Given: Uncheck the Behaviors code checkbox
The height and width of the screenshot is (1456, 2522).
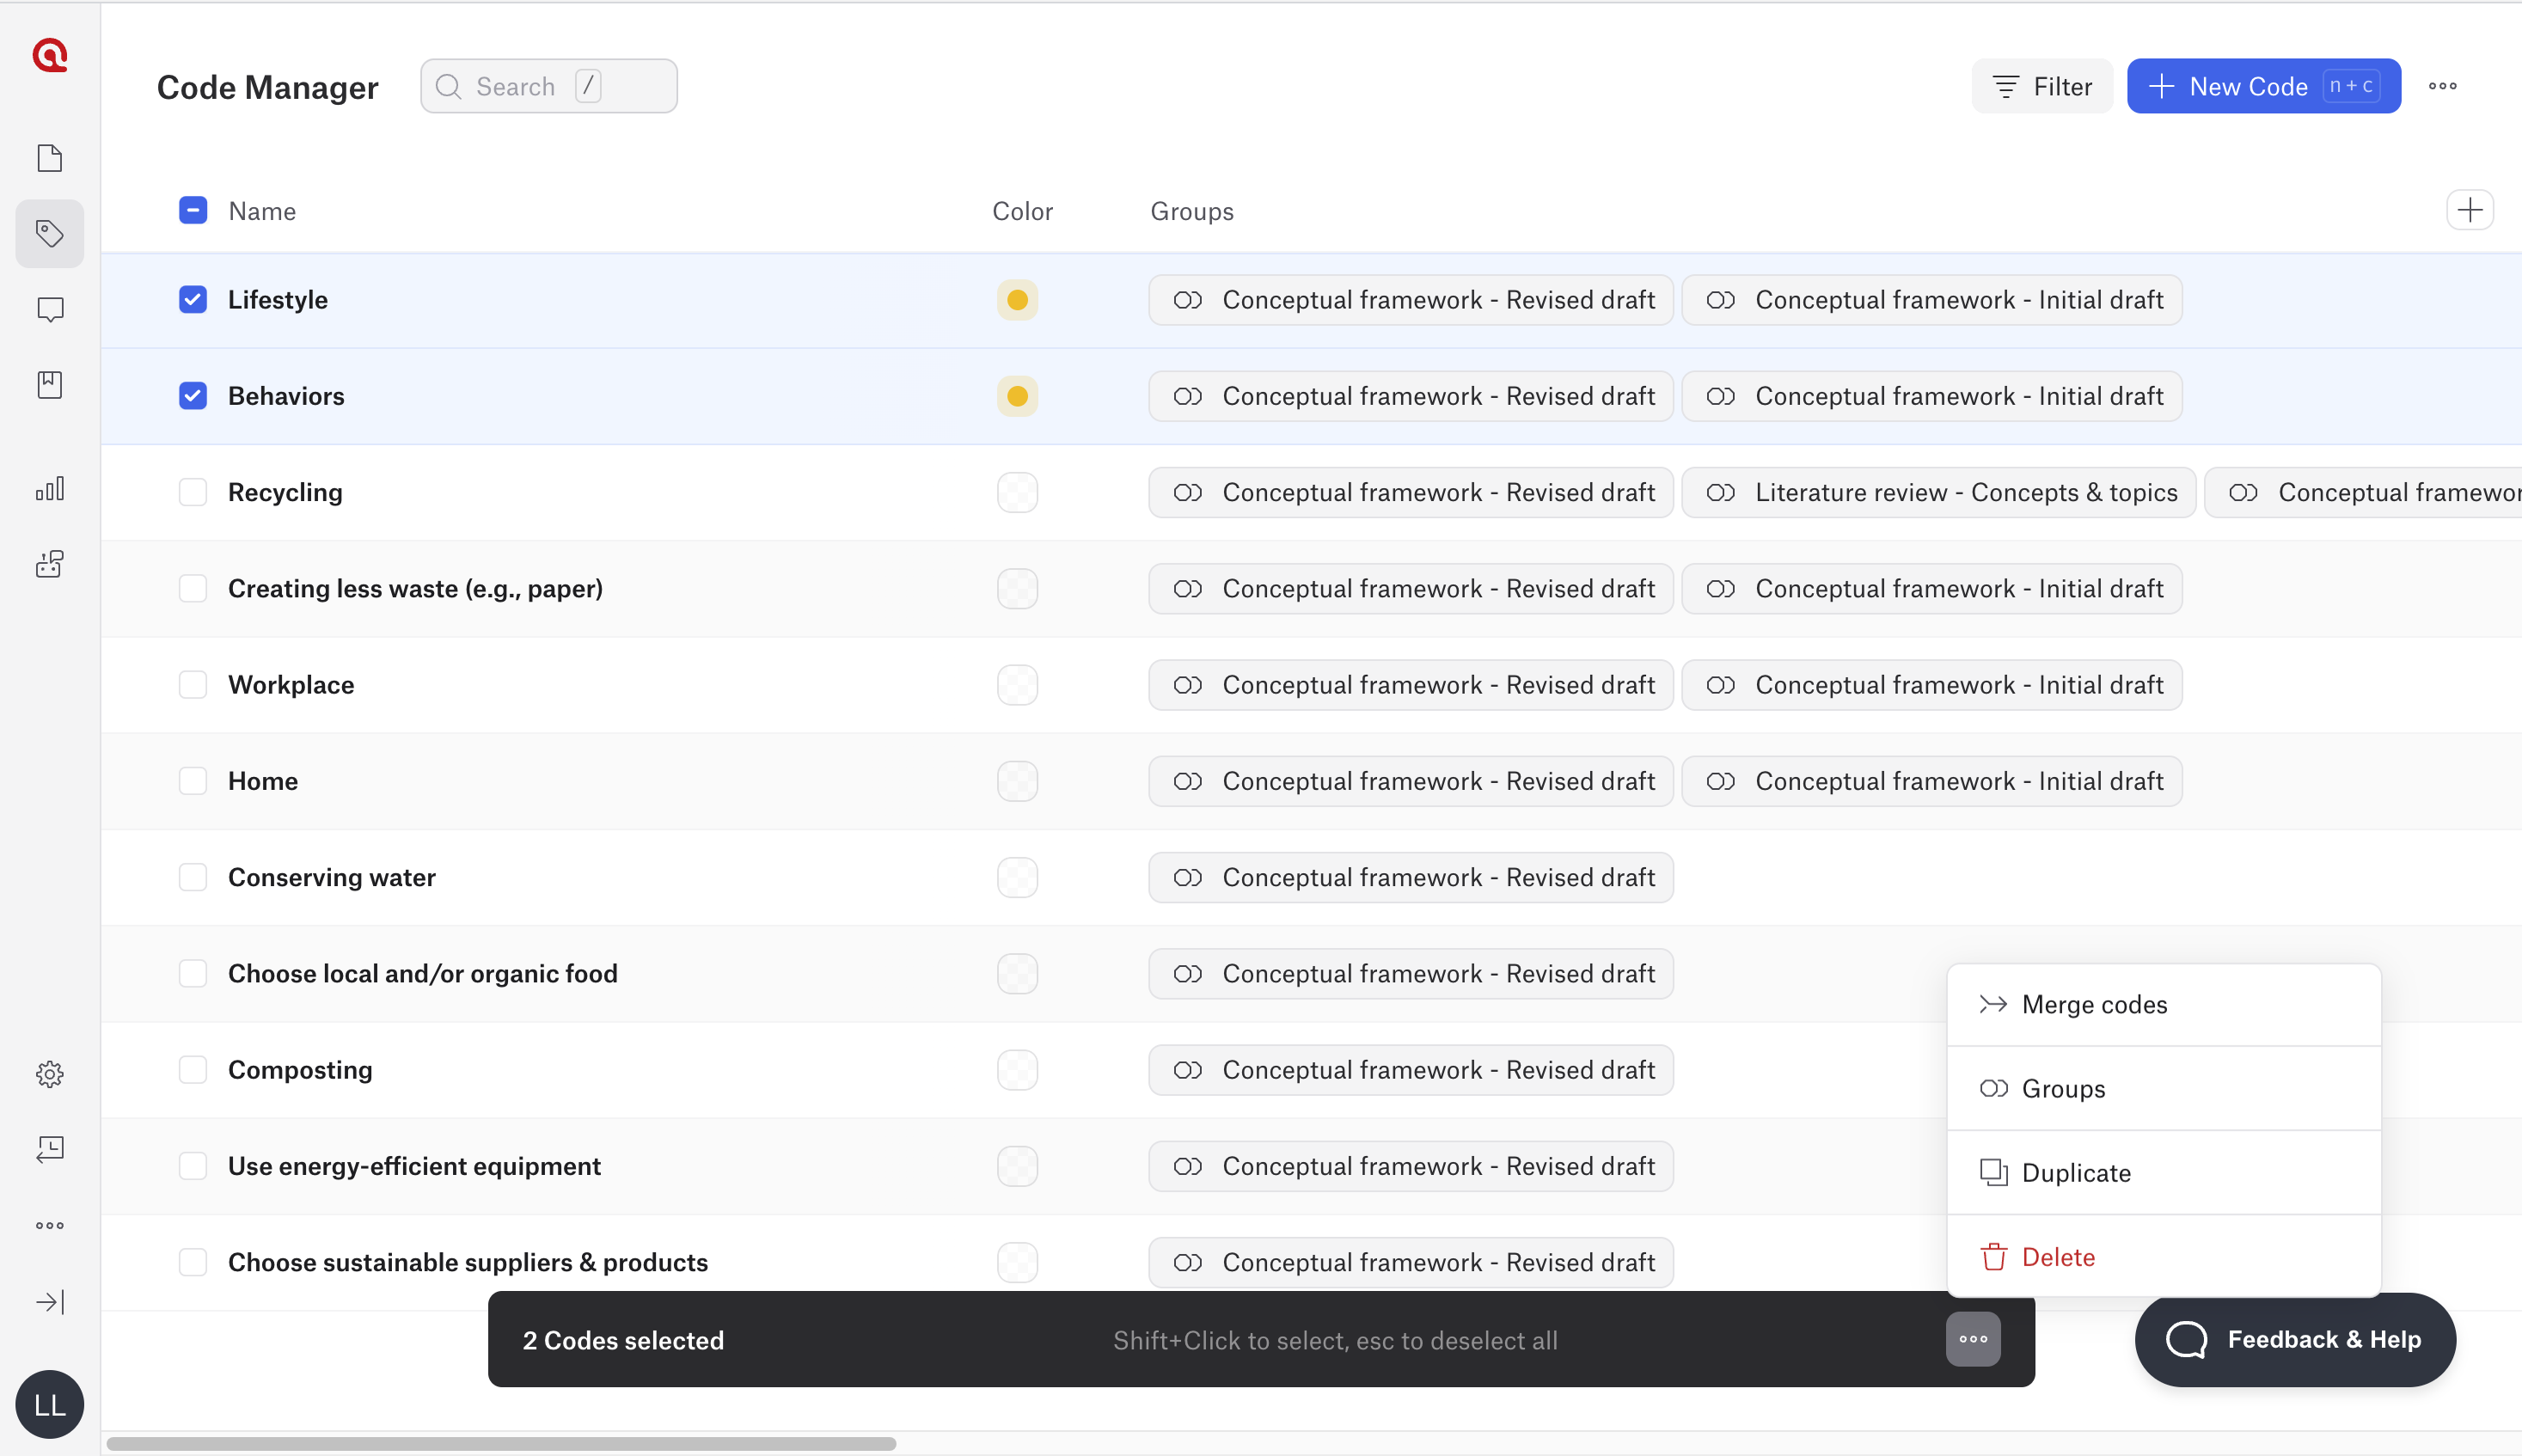Looking at the screenshot, I should [193, 396].
